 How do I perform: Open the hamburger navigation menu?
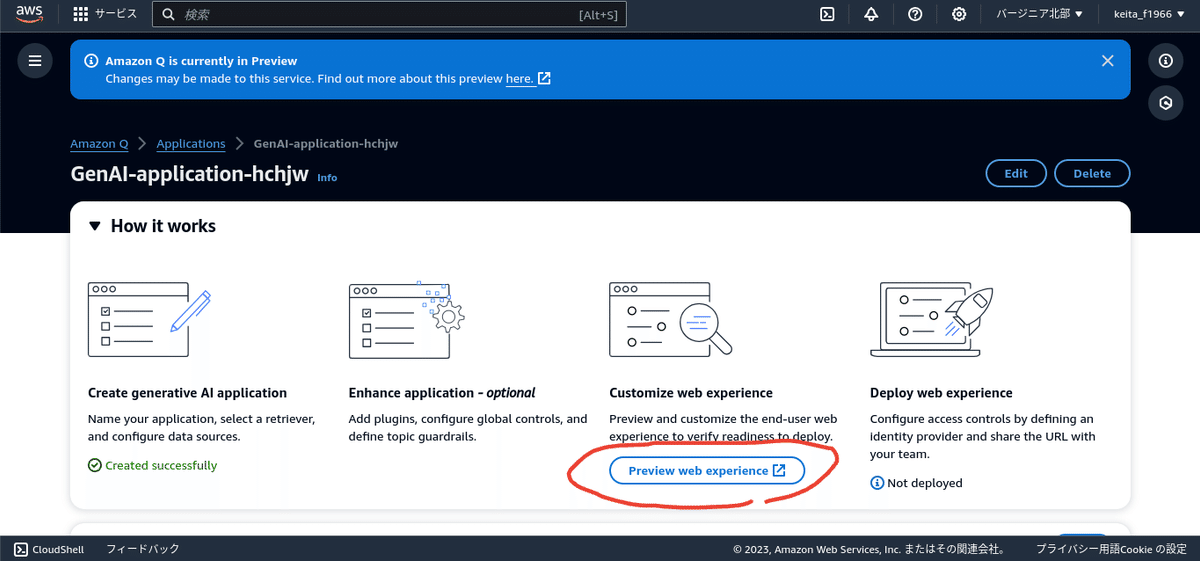tap(35, 61)
